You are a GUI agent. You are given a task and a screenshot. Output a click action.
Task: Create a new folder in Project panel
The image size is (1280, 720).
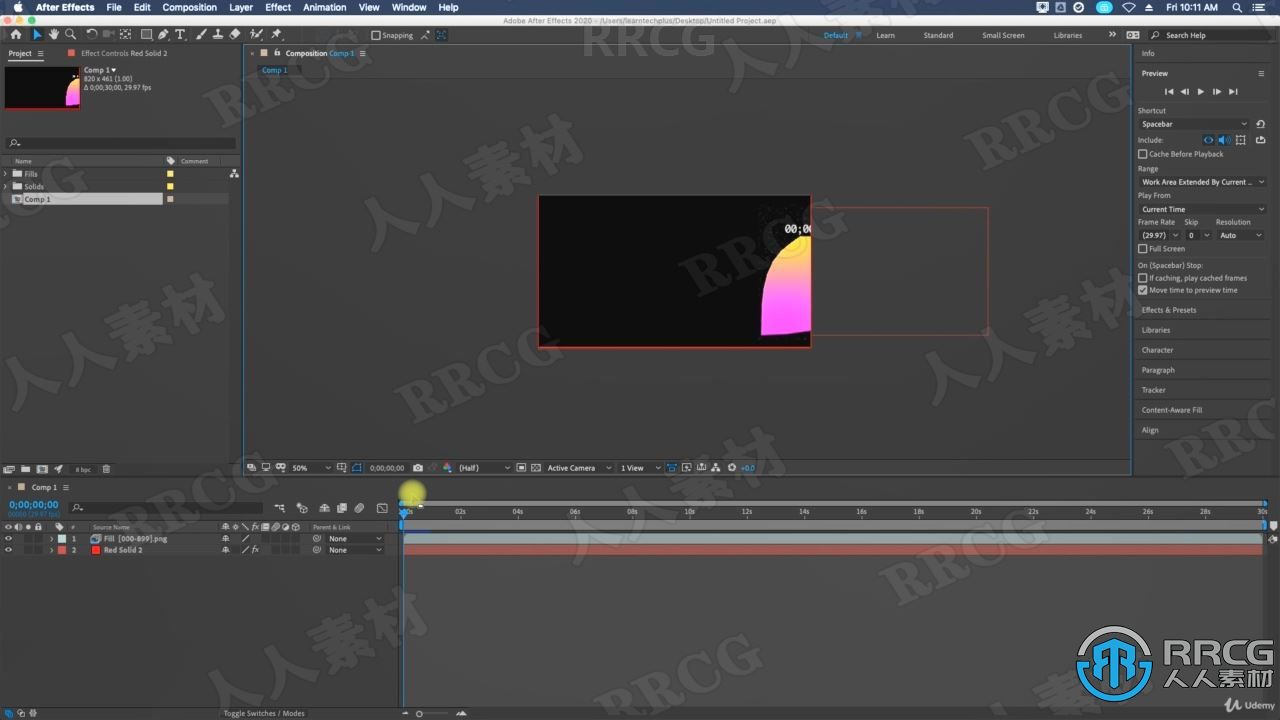click(x=25, y=469)
